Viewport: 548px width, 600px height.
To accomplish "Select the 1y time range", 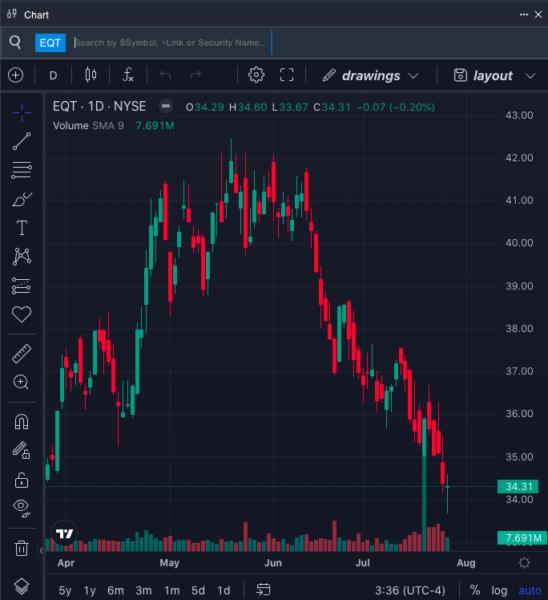I will click(x=90, y=590).
